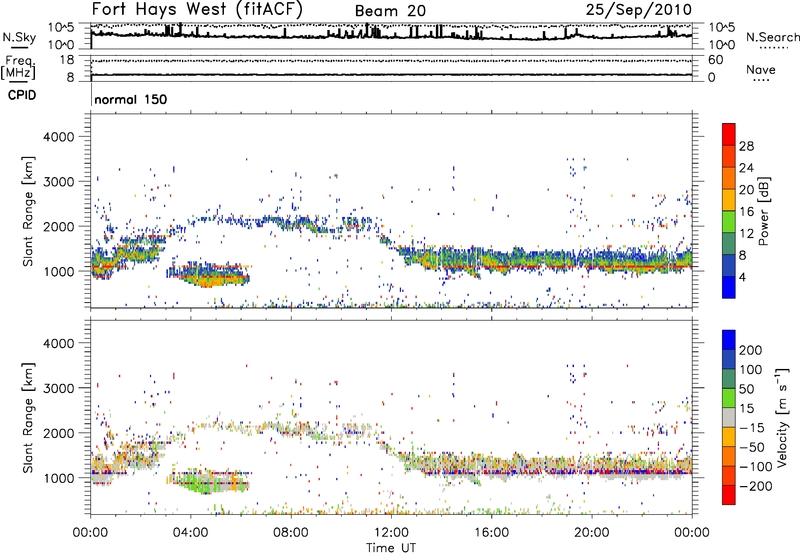Click the blue bottom of the Power color bar
Viewport: 800px width, 554px height.
729,287
